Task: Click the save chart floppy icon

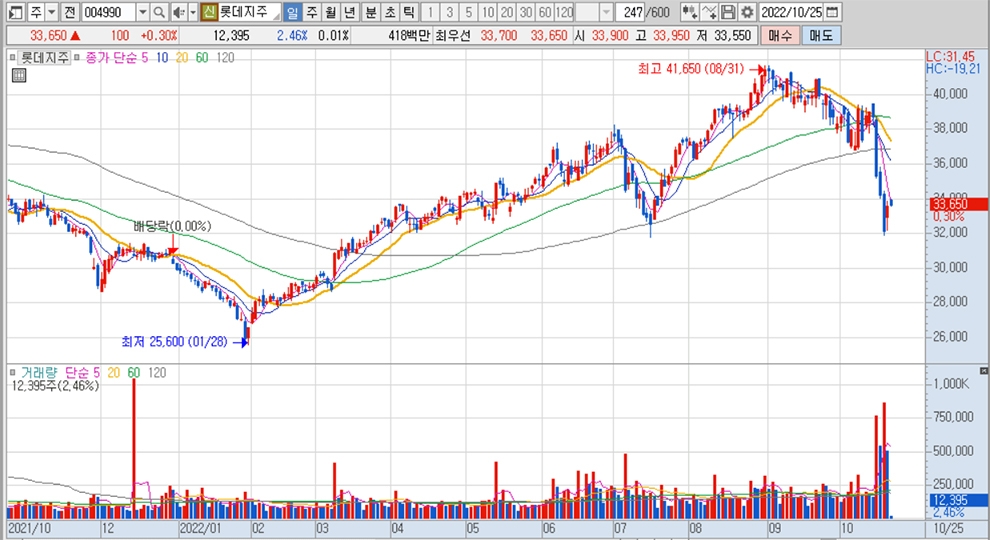Action: point(728,12)
